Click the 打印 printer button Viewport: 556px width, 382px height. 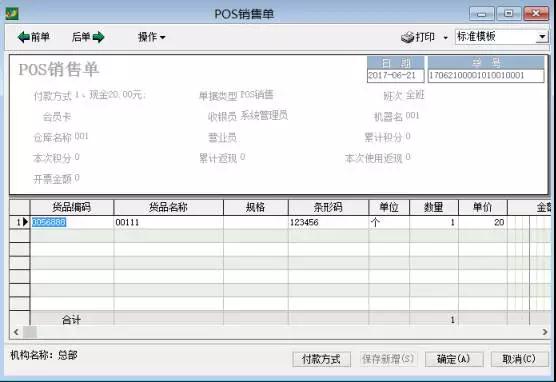point(418,37)
